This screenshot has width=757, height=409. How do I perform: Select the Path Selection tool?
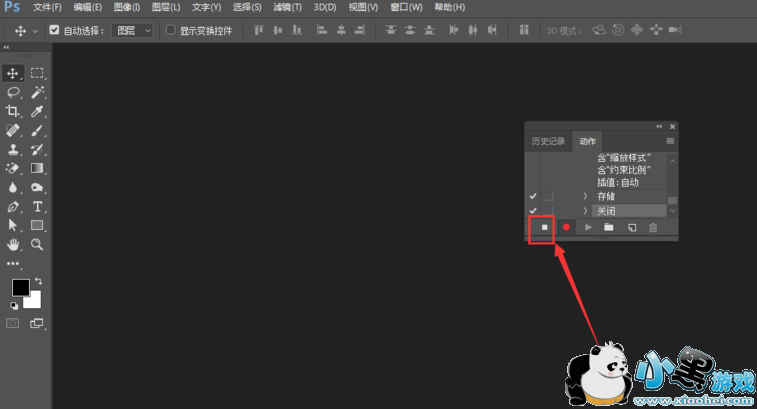pyautogui.click(x=13, y=226)
